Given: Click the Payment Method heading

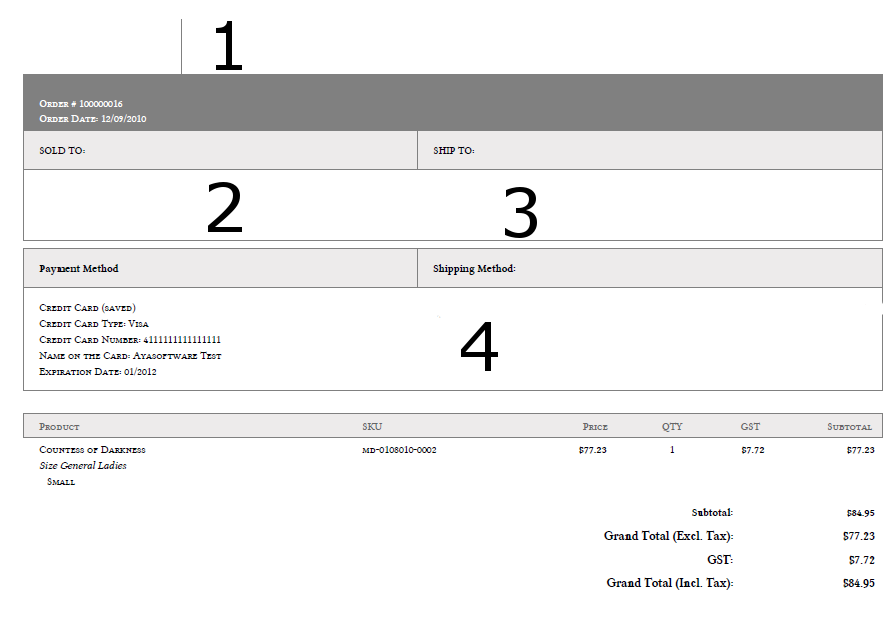Looking at the screenshot, I should (x=79, y=269).
